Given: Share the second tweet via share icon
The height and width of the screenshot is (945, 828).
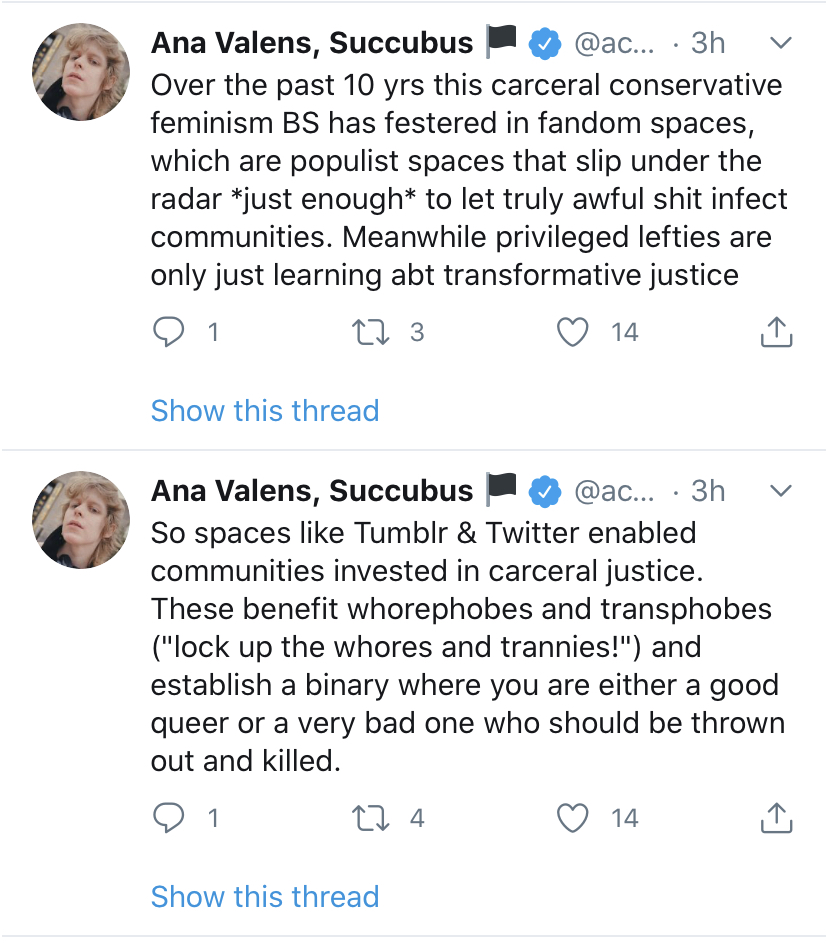Looking at the screenshot, I should pyautogui.click(x=776, y=819).
